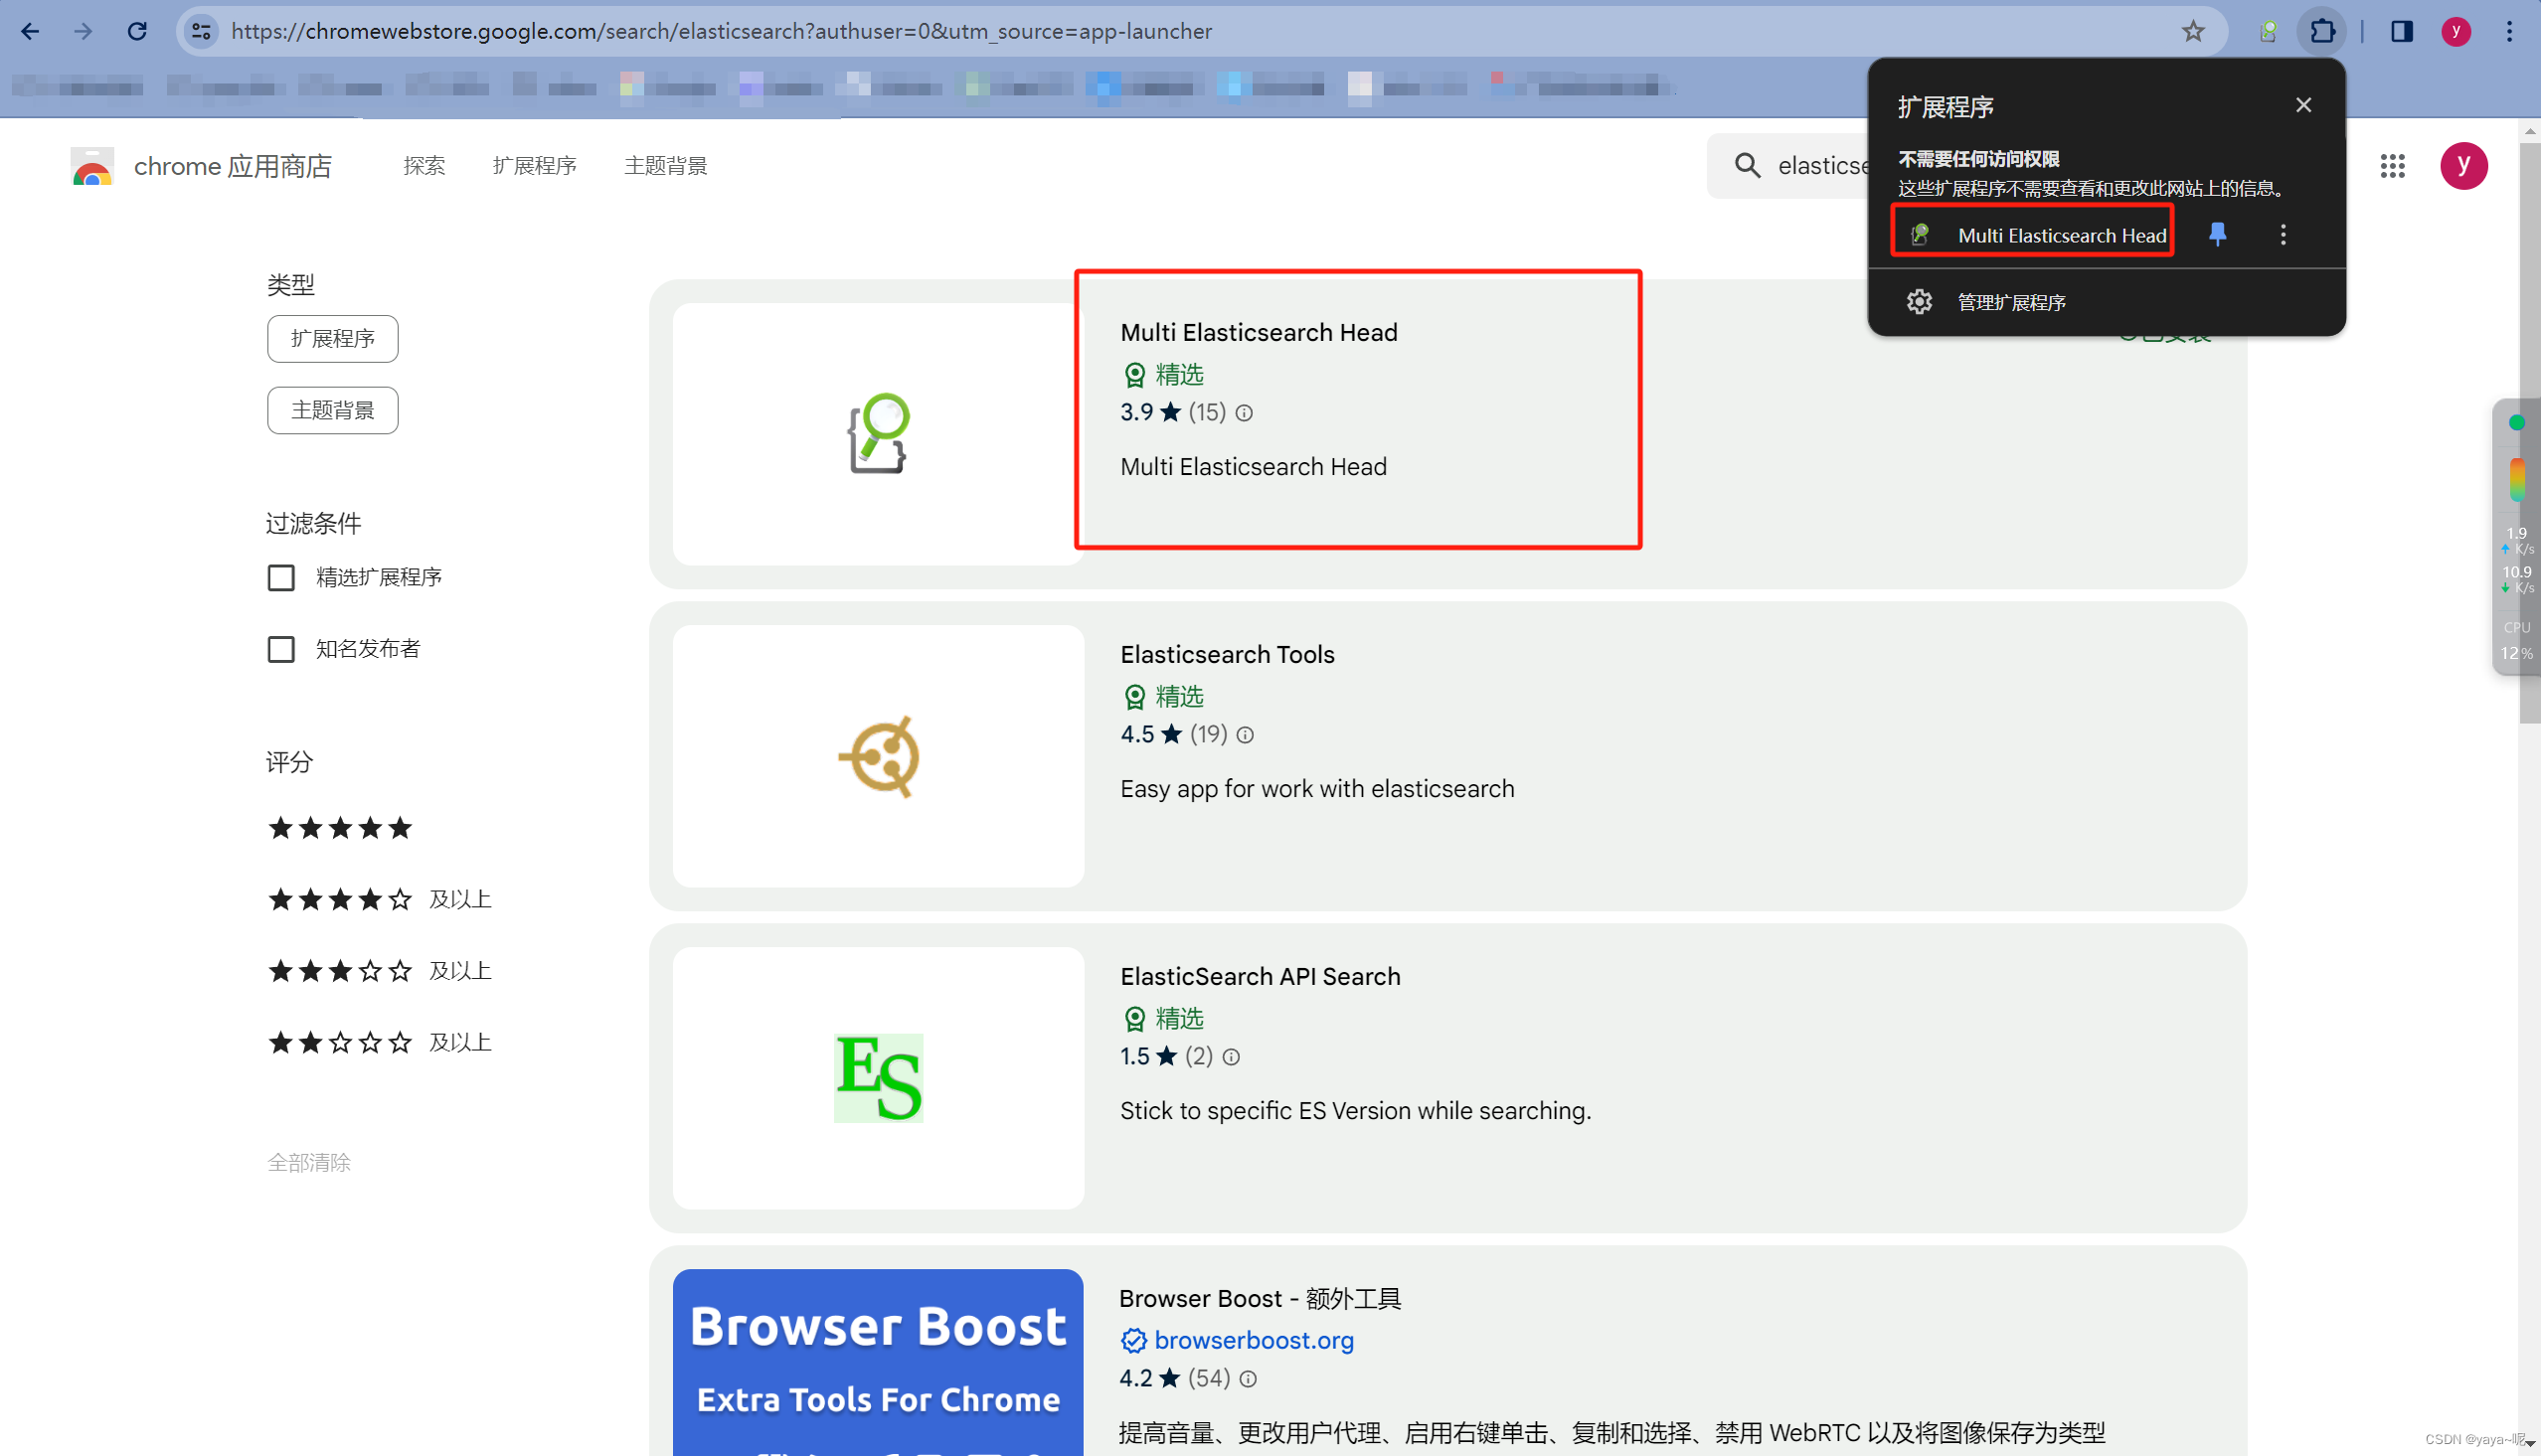Click 管理扩展程序 button in popup
Image resolution: width=2541 pixels, height=1456 pixels.
coord(2010,302)
